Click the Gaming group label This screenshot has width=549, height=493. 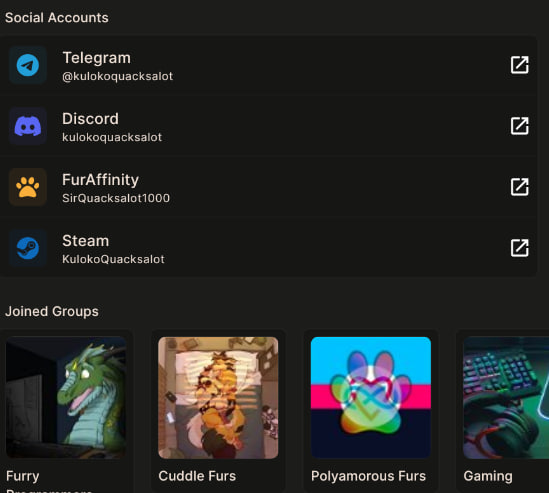click(488, 477)
